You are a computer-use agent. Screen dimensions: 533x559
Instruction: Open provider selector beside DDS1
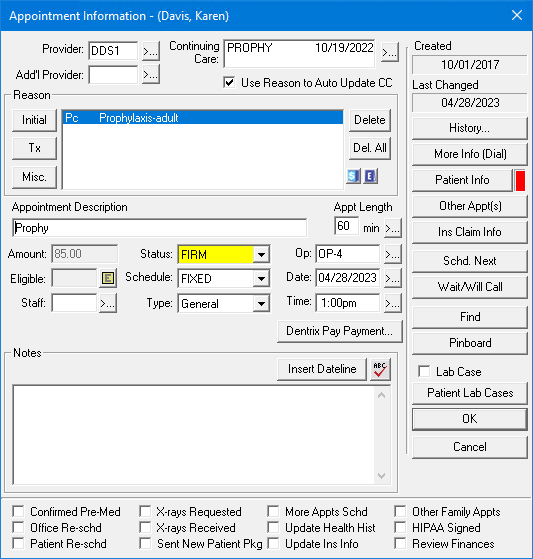(150, 52)
